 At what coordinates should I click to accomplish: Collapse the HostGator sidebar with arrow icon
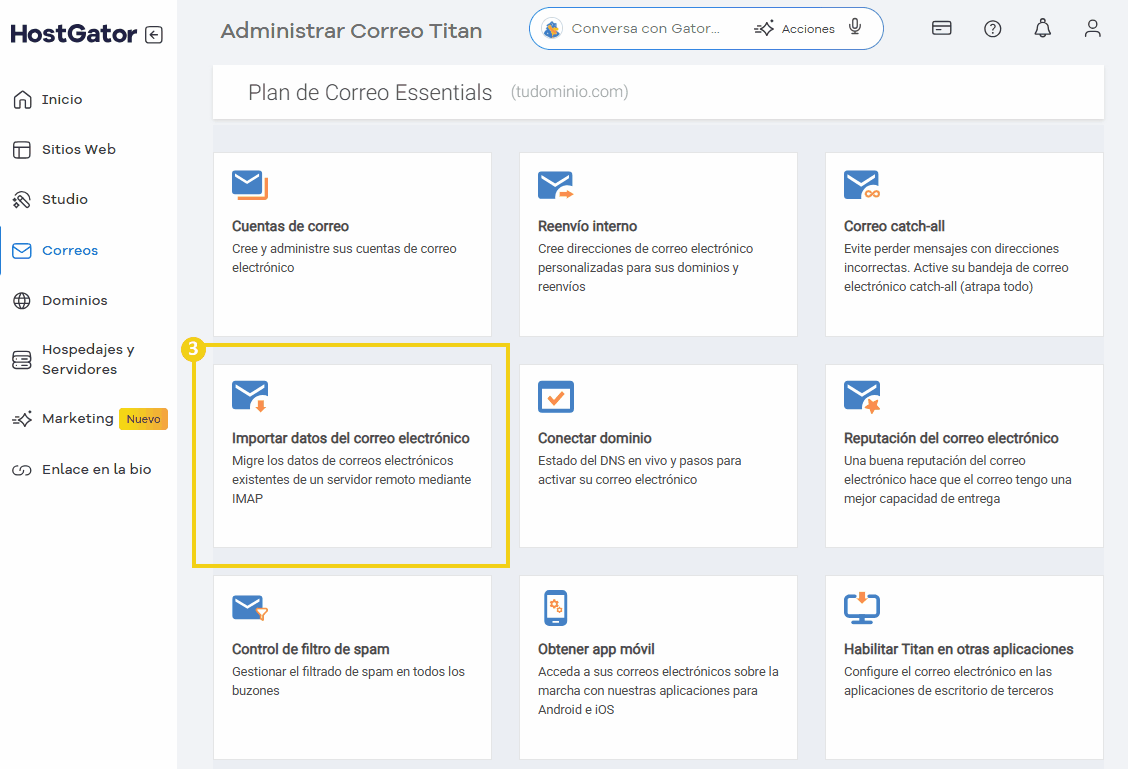pos(153,35)
